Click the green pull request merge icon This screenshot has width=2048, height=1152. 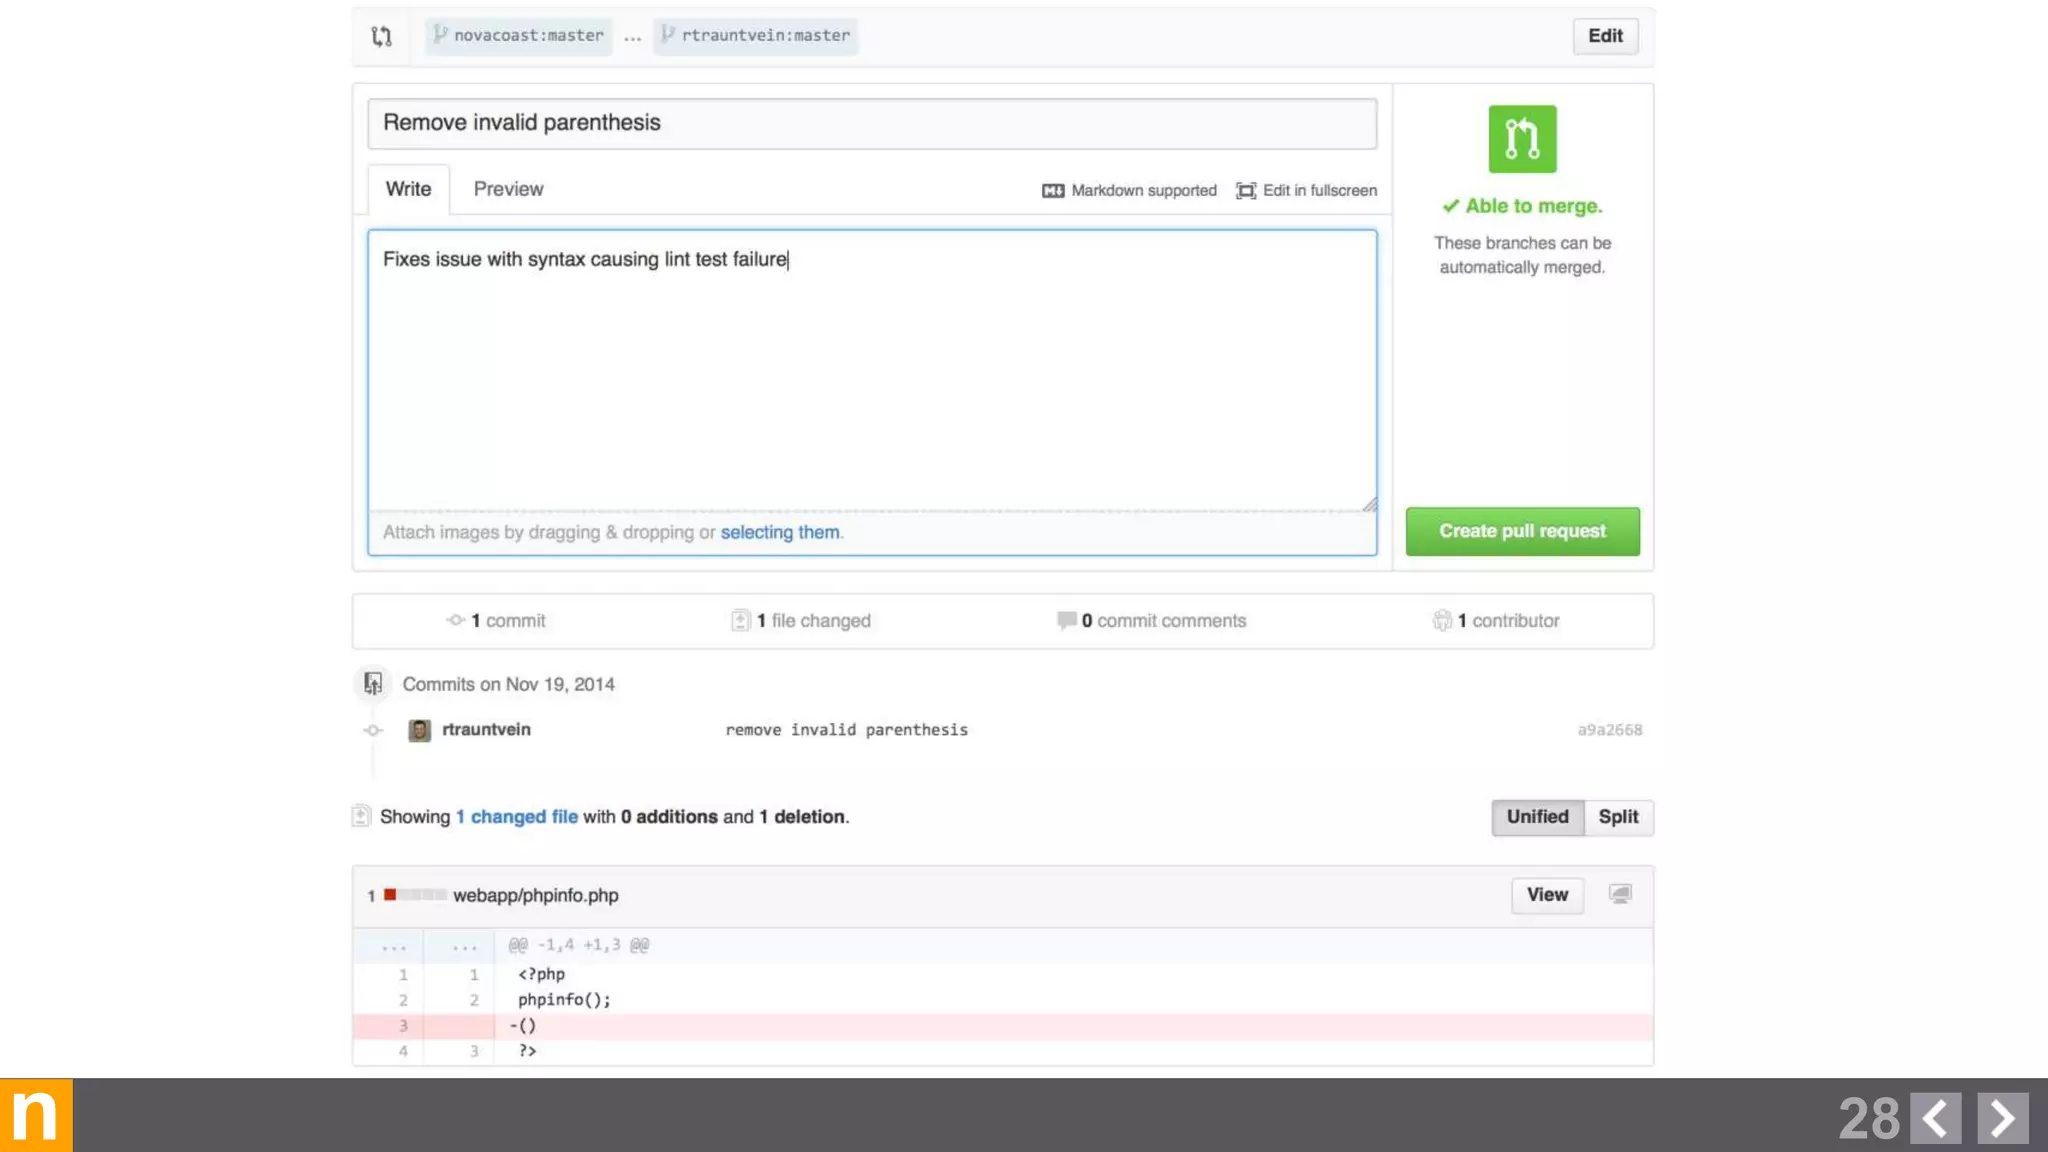(x=1521, y=139)
